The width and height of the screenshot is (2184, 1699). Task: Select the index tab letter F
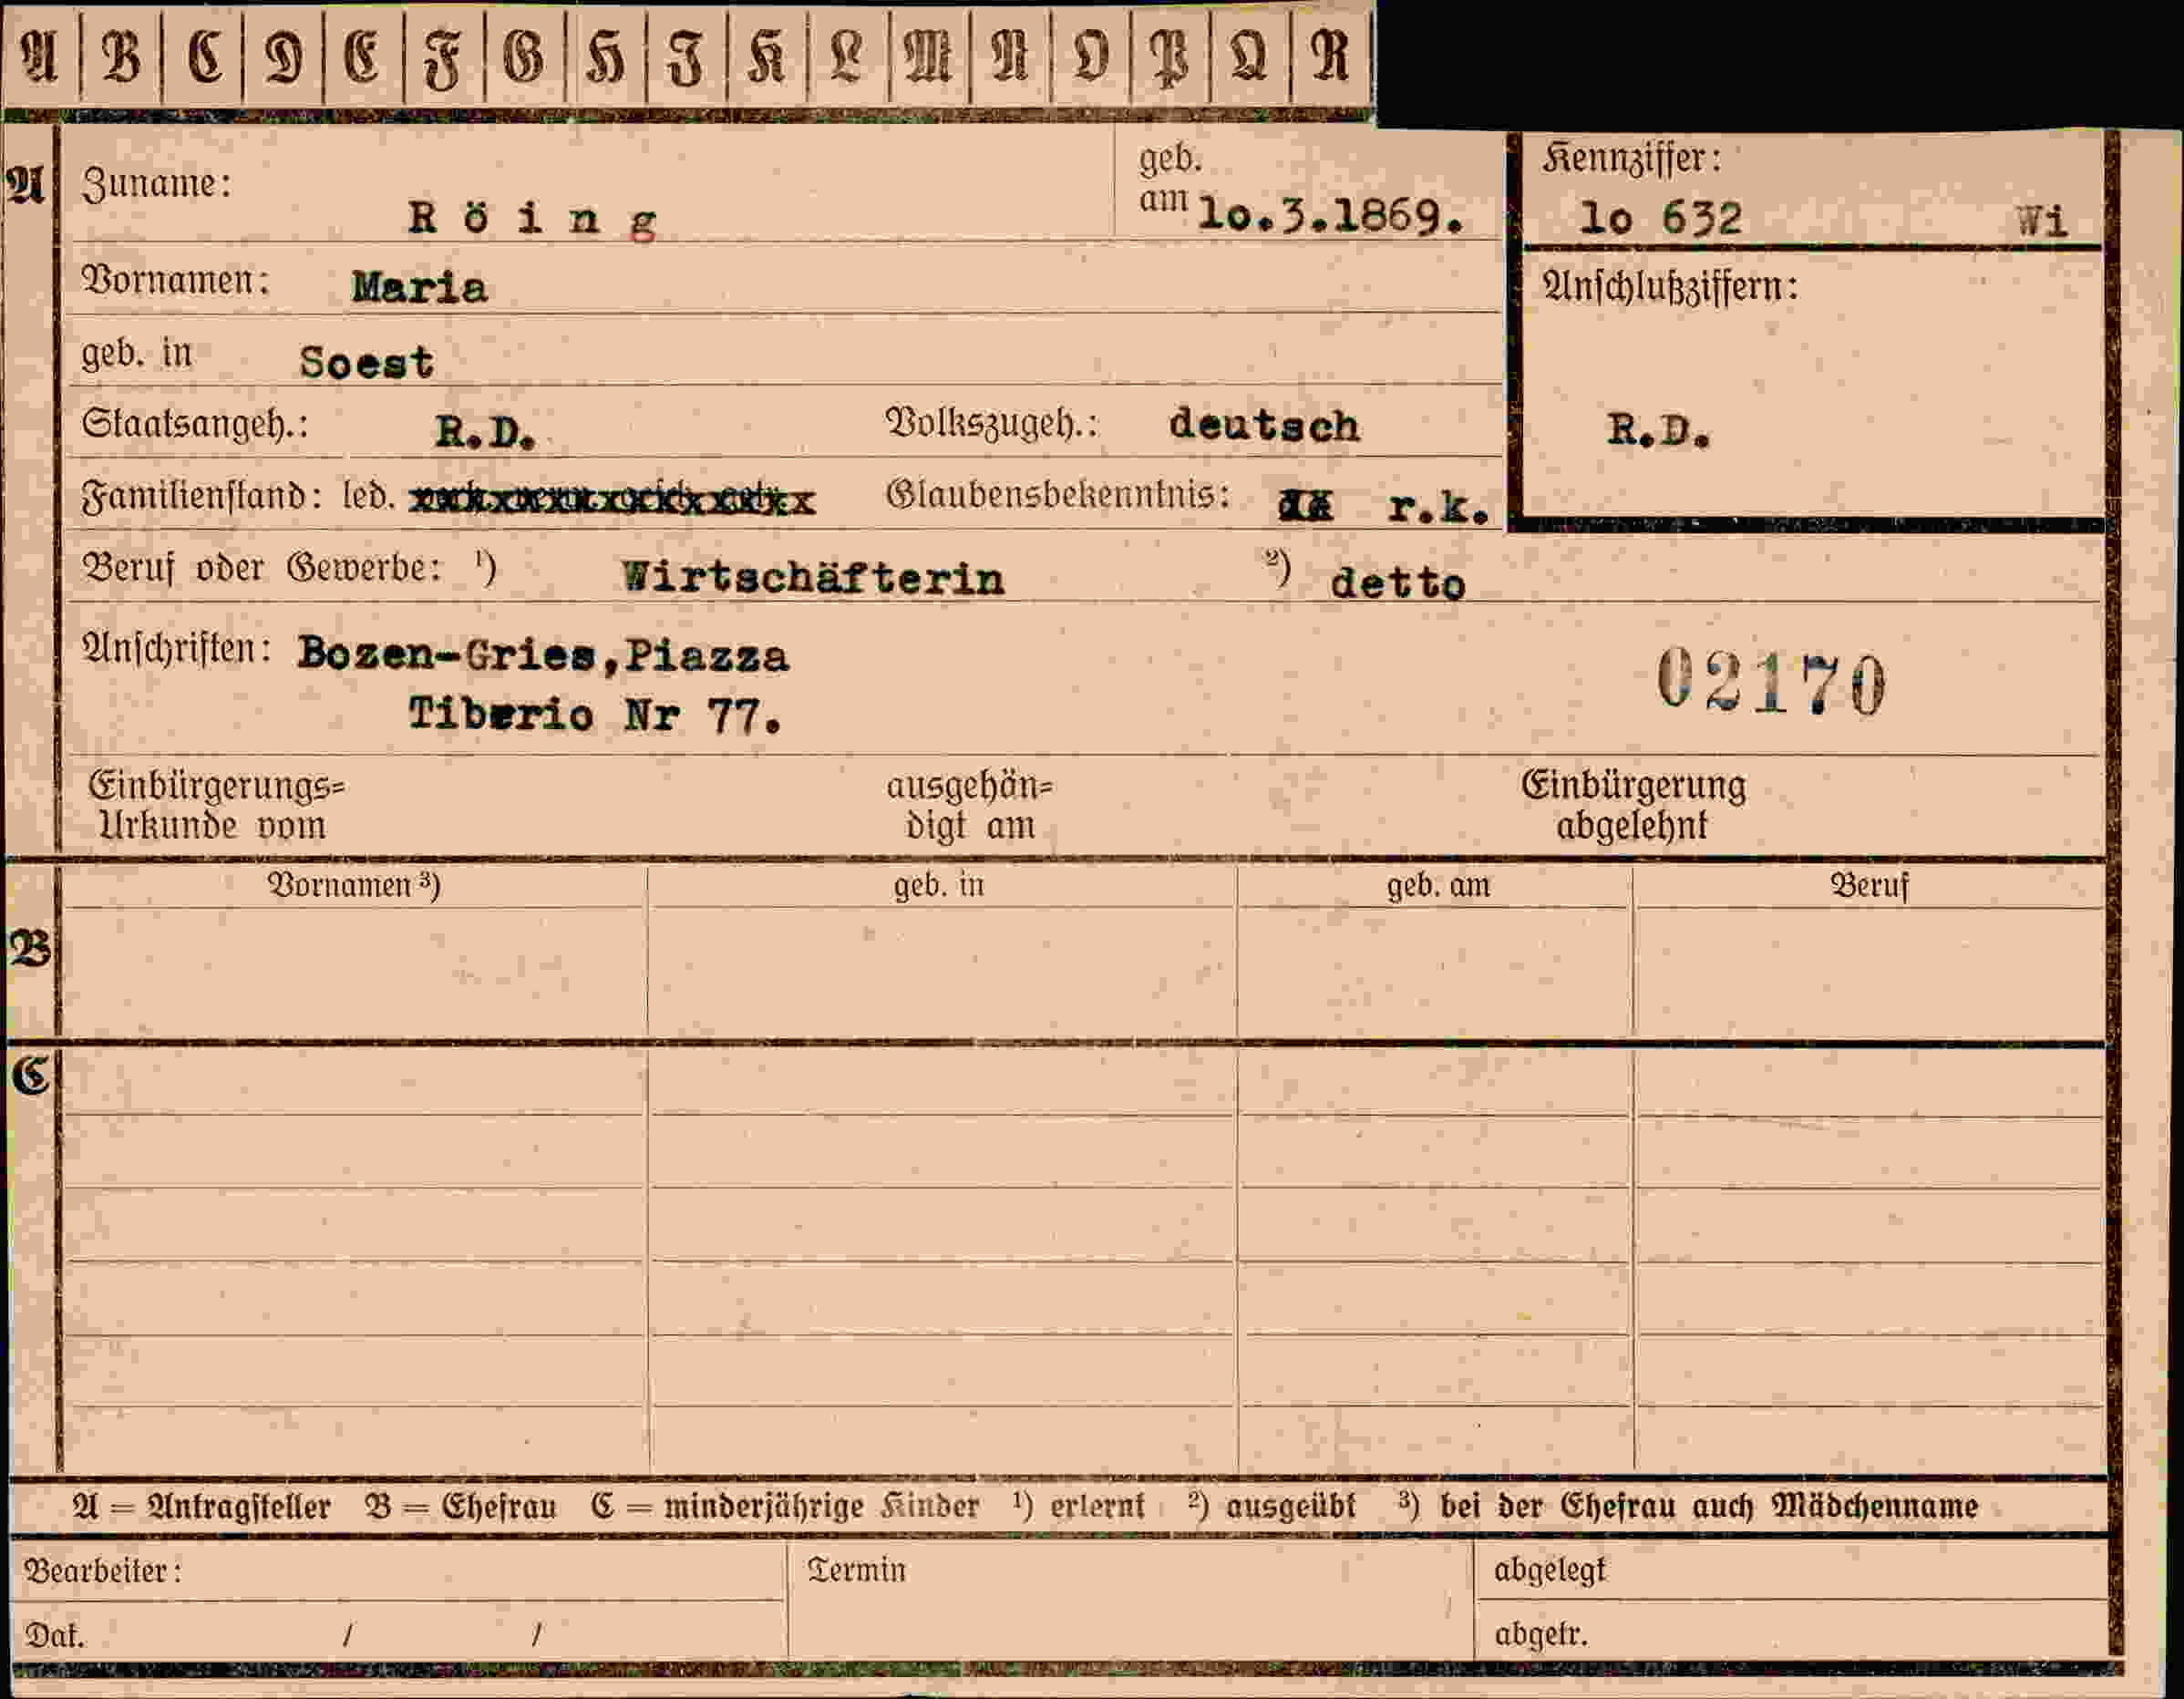tap(444, 59)
